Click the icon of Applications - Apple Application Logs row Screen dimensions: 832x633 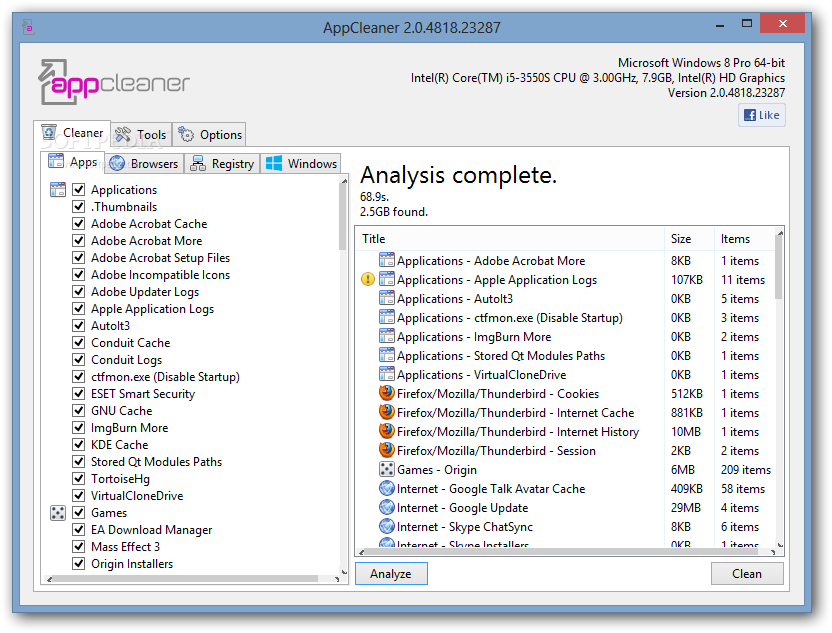387,279
